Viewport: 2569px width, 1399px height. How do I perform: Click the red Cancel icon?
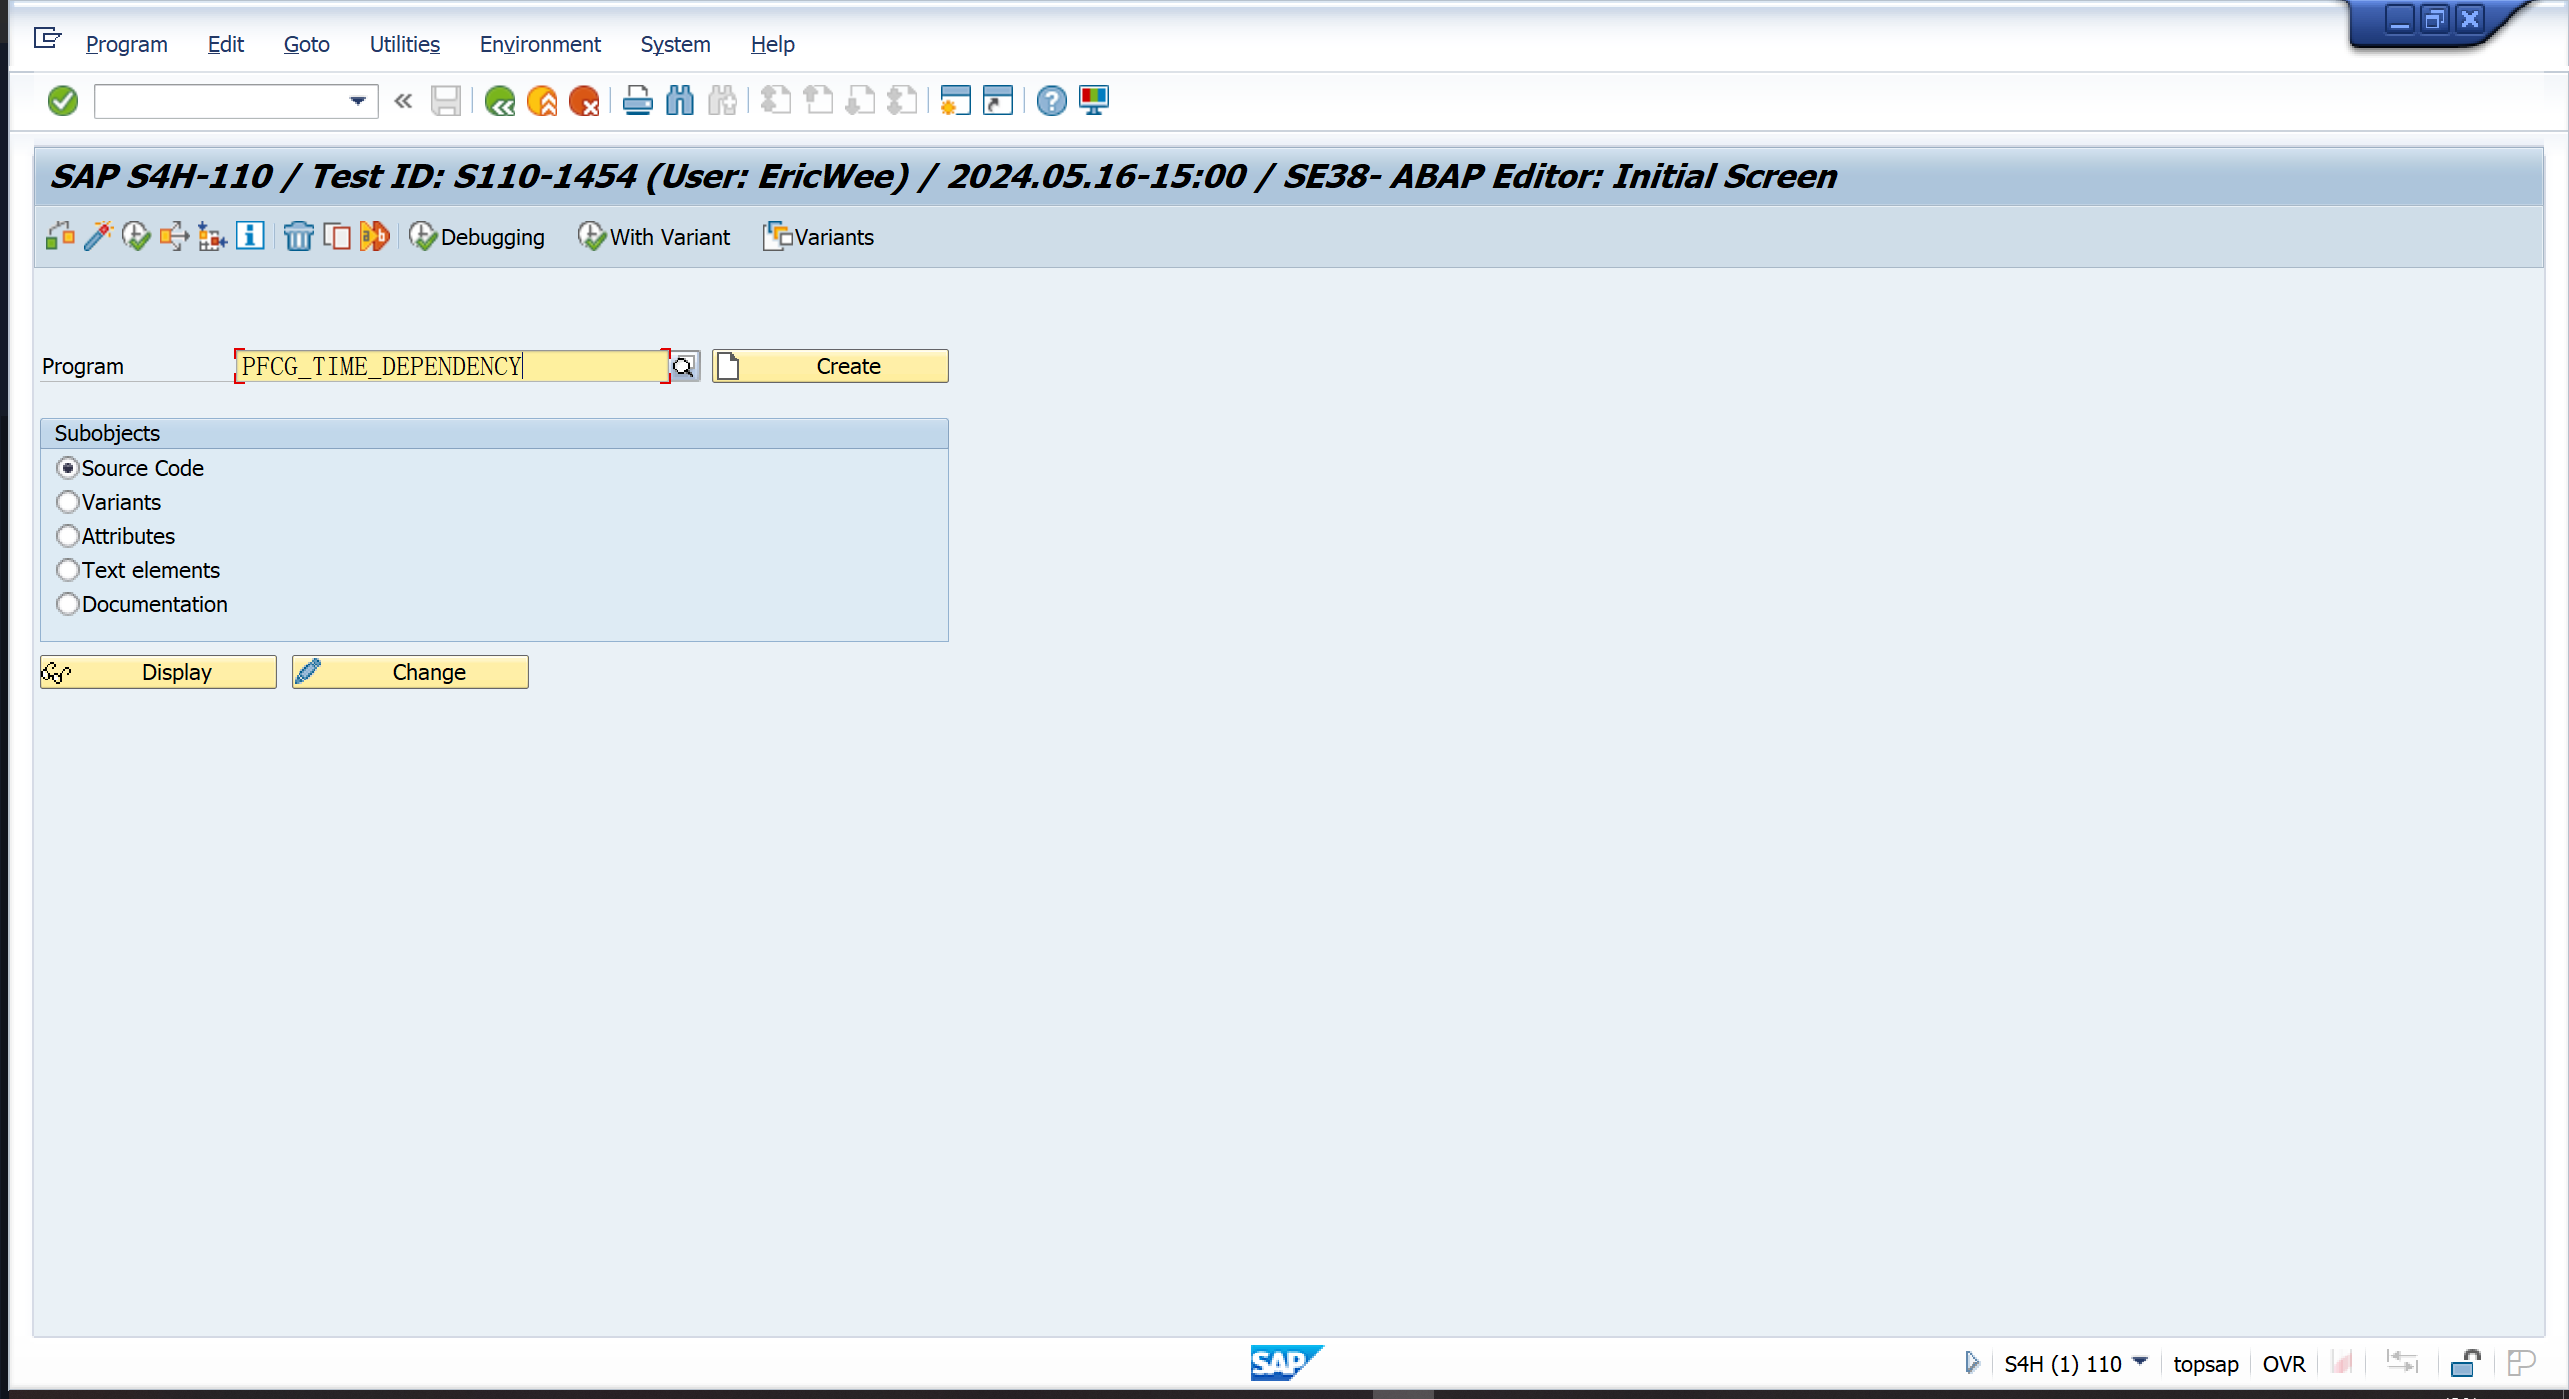(583, 101)
